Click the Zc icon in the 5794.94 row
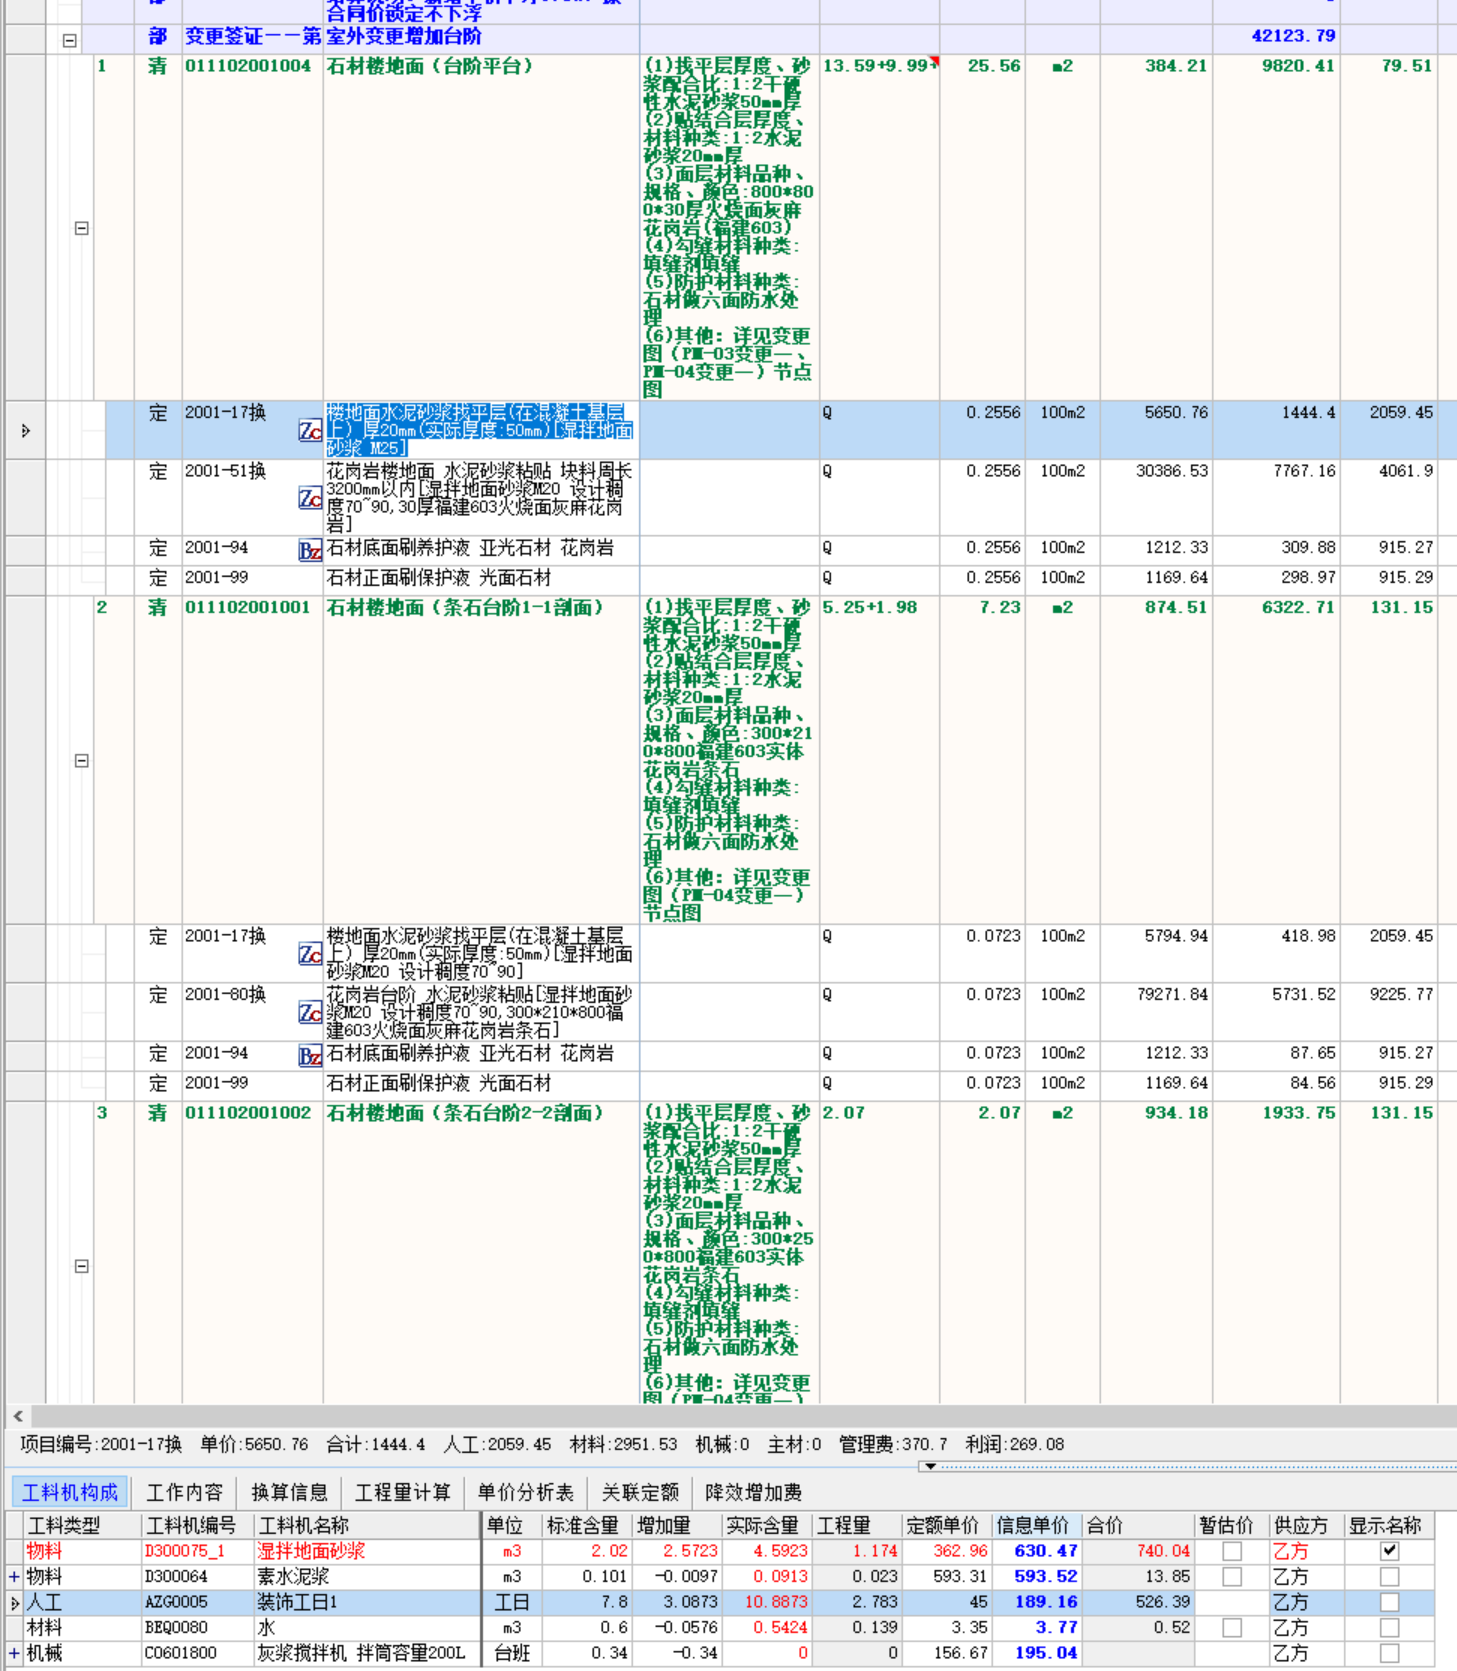The height and width of the screenshot is (1671, 1457). coord(310,954)
